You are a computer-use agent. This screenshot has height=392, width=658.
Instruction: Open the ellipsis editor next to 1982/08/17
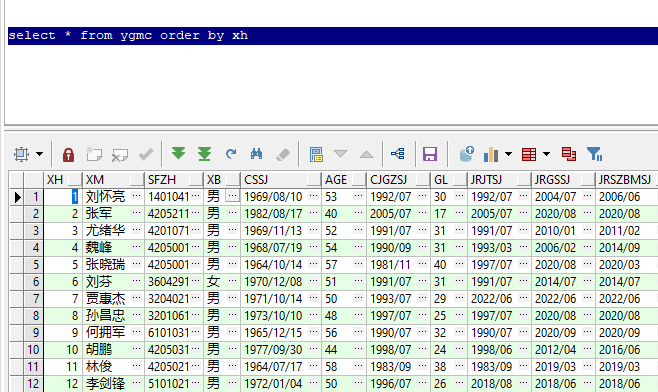[x=313, y=213]
